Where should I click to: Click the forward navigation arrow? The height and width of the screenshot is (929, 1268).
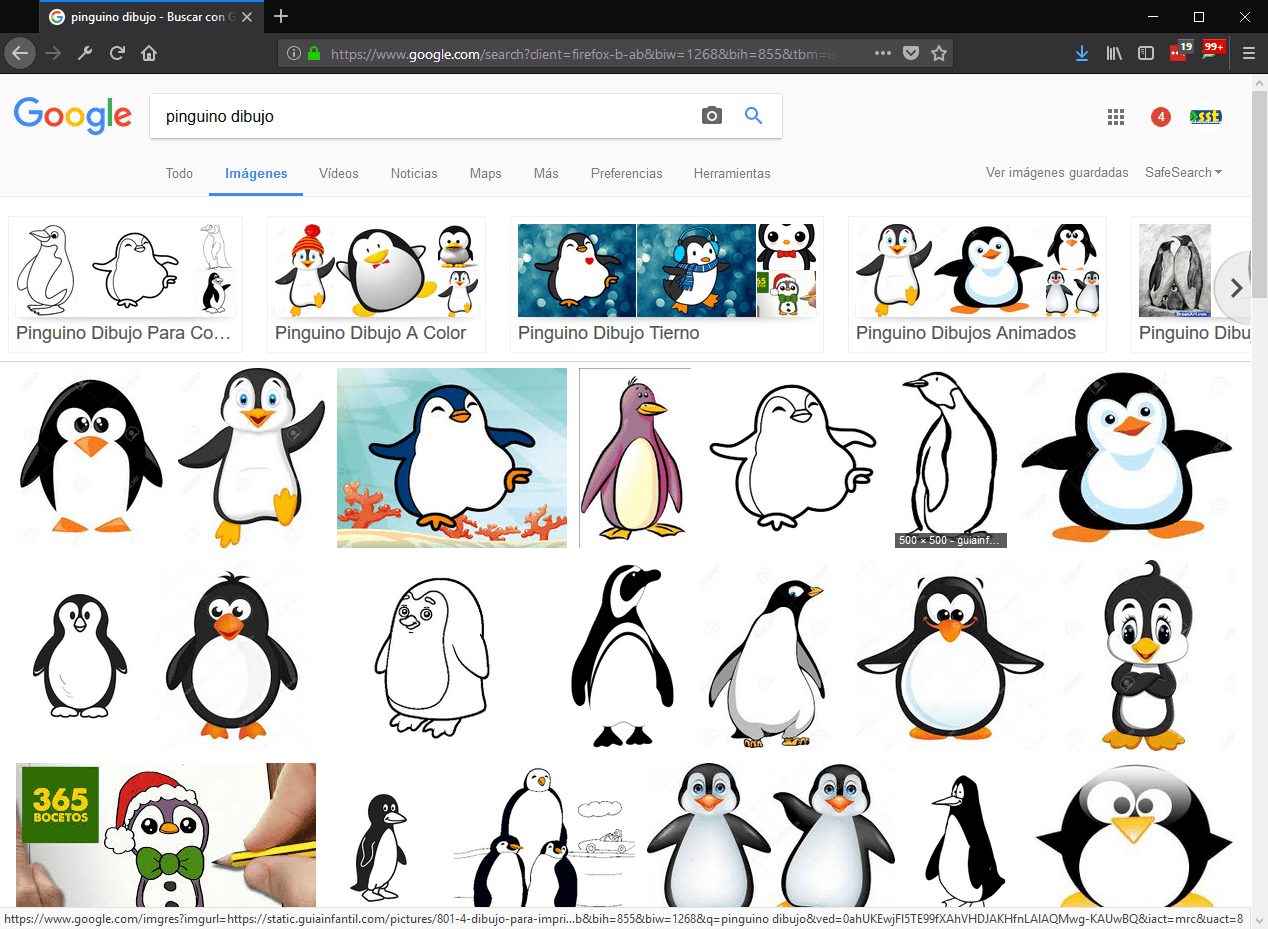pos(53,53)
